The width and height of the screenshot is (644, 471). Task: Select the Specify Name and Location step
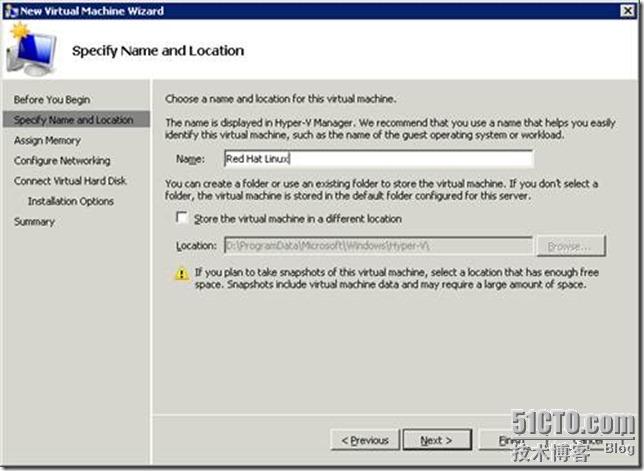pos(74,120)
